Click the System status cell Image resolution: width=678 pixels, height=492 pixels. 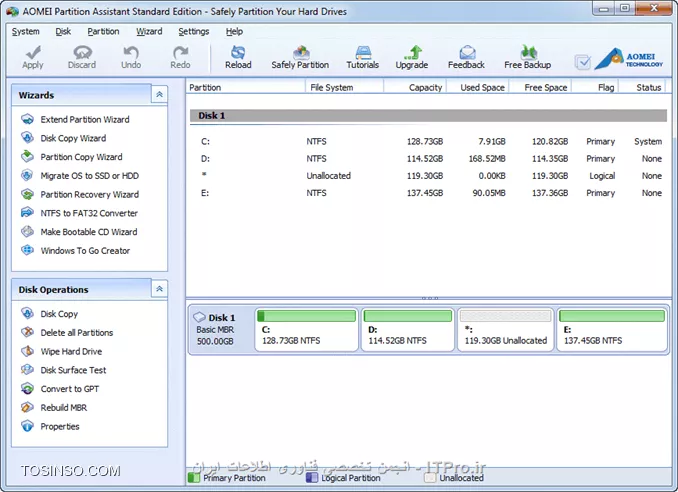[648, 141]
